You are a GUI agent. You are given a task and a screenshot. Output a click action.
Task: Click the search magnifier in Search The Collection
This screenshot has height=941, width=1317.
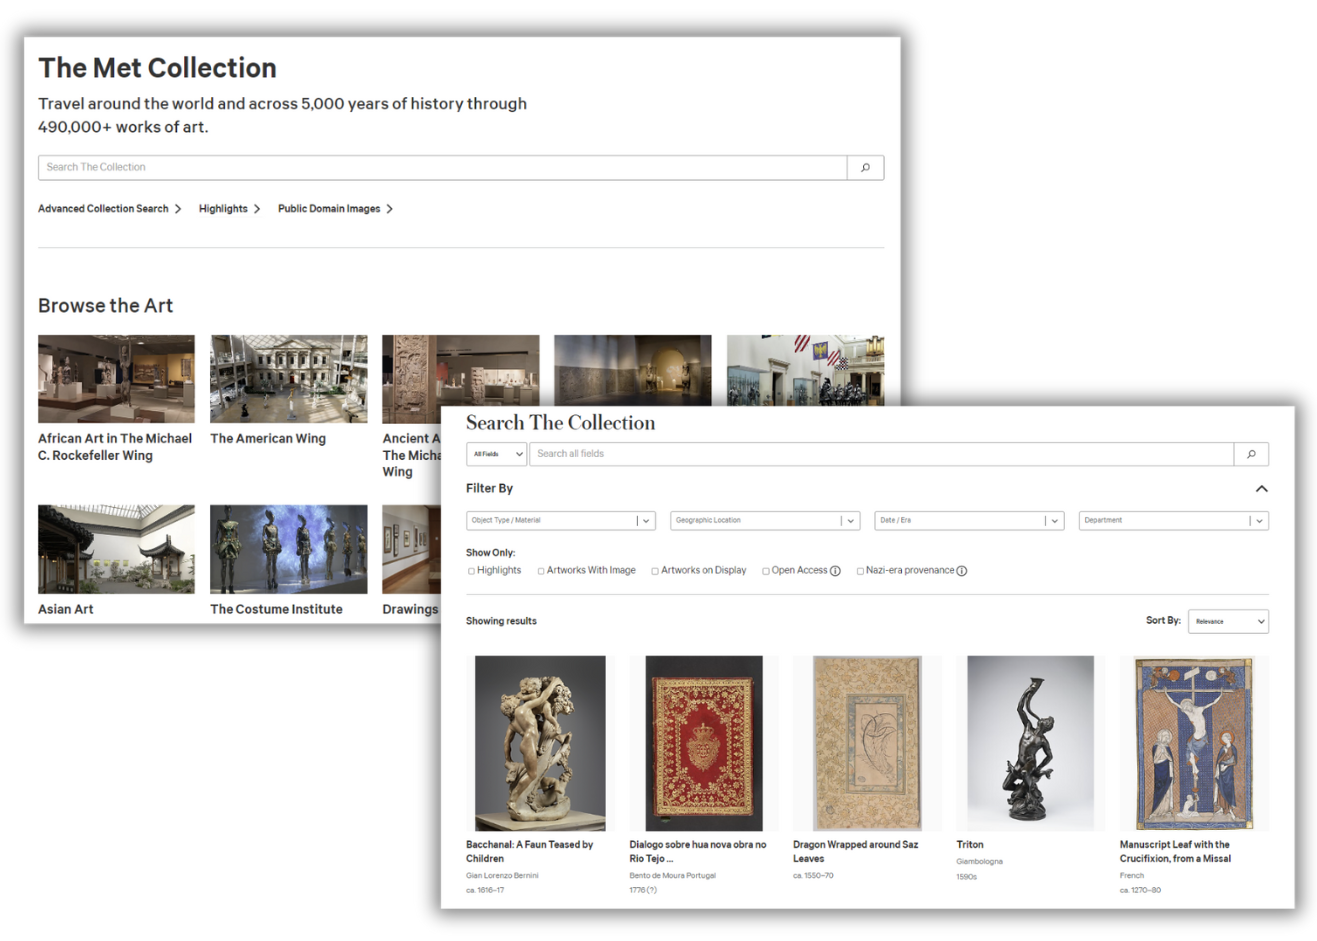tap(1251, 454)
